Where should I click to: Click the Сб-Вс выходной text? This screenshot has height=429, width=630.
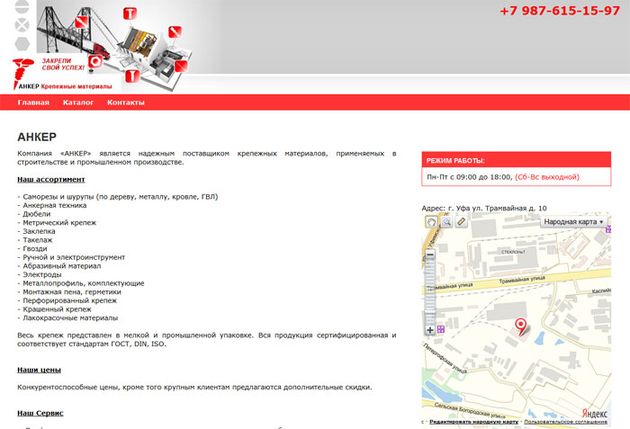tap(547, 177)
